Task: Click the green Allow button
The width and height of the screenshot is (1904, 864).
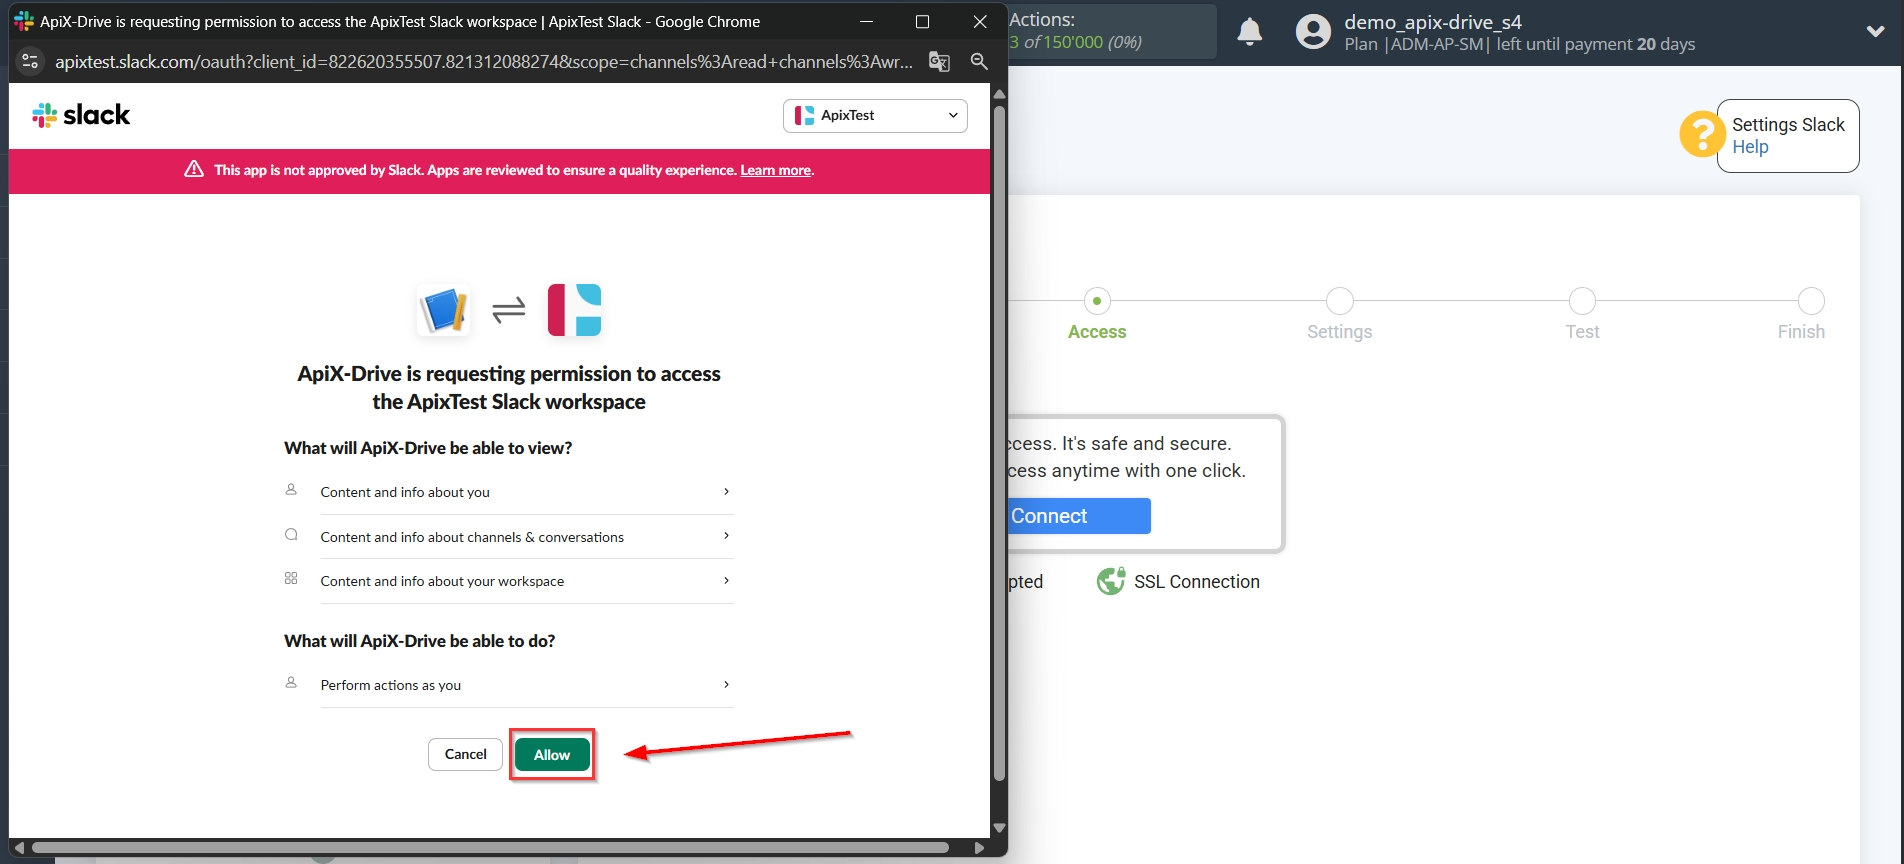Action: coord(552,755)
